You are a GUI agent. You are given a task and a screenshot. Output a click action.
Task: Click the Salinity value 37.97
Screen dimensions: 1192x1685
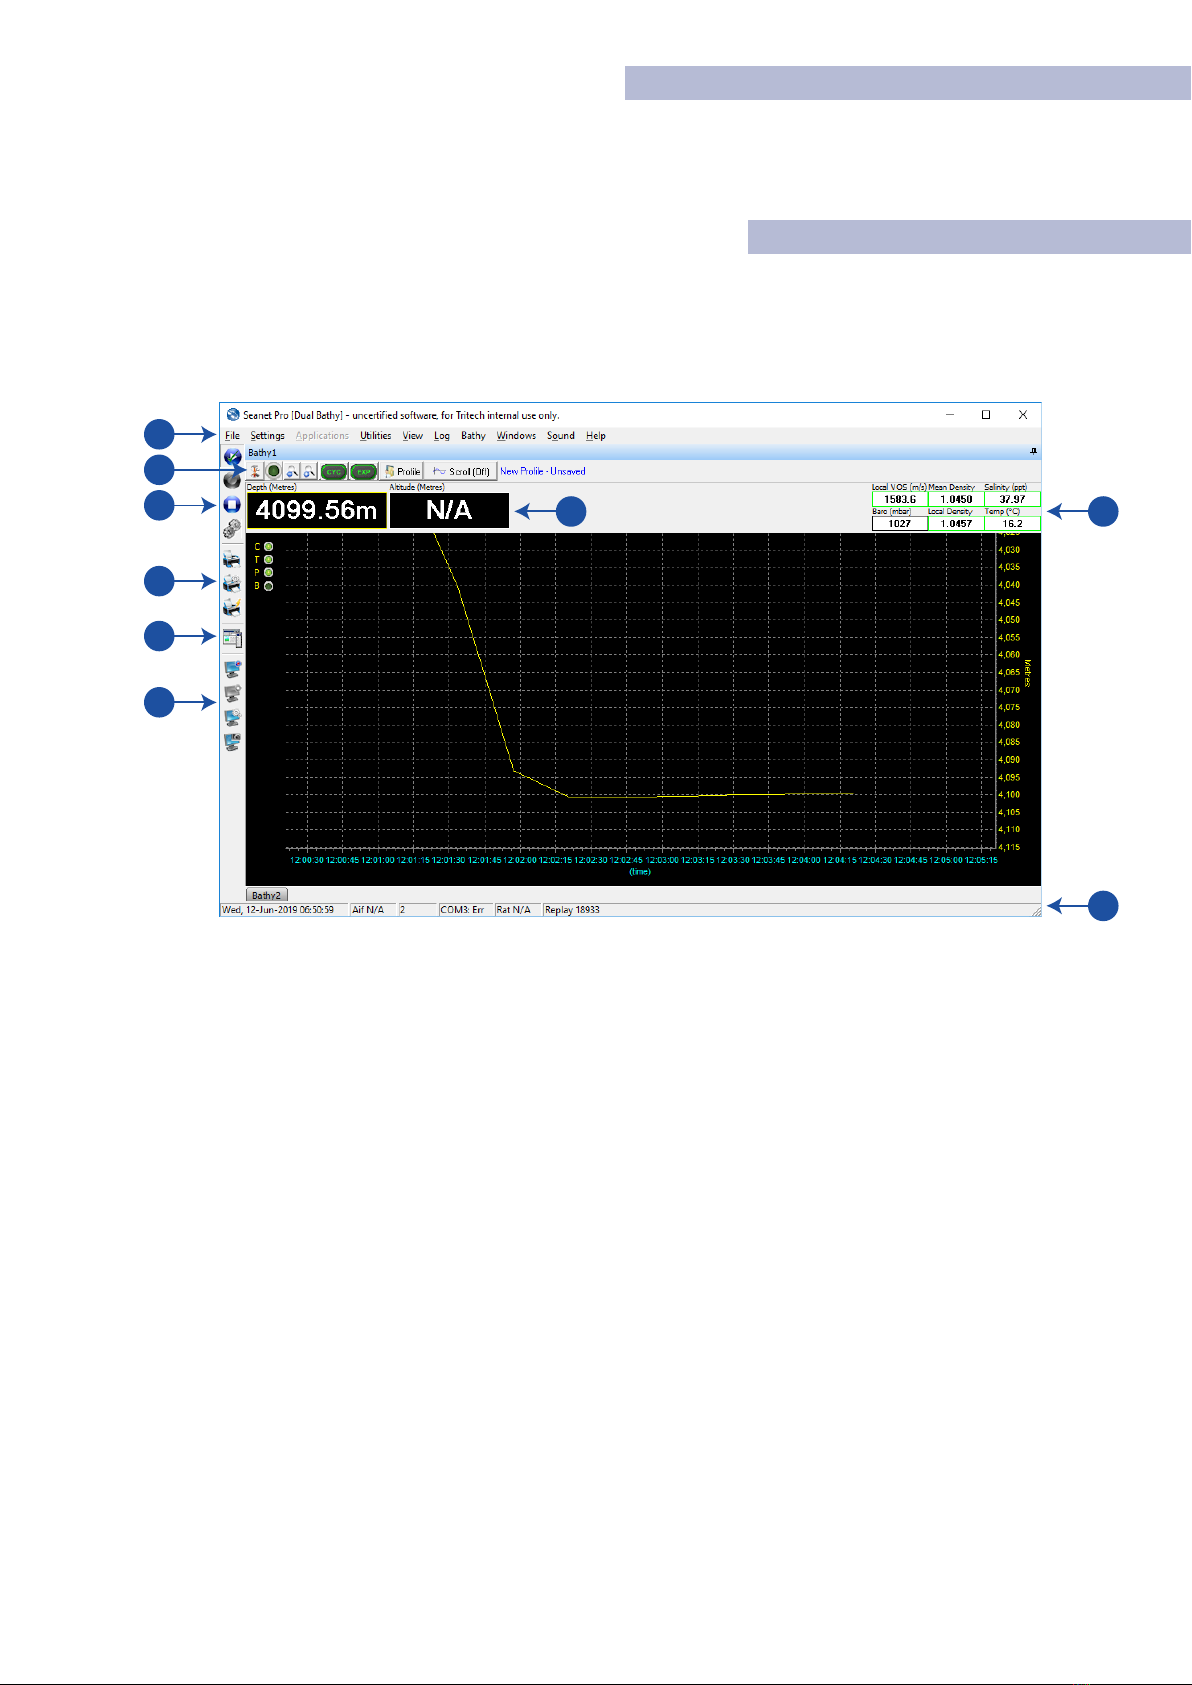(x=1012, y=499)
